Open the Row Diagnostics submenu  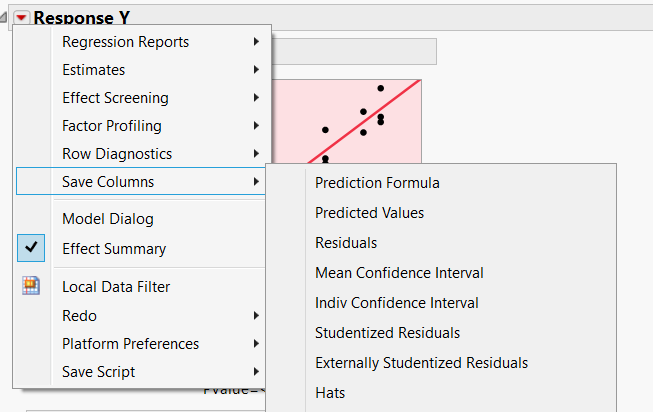click(117, 154)
